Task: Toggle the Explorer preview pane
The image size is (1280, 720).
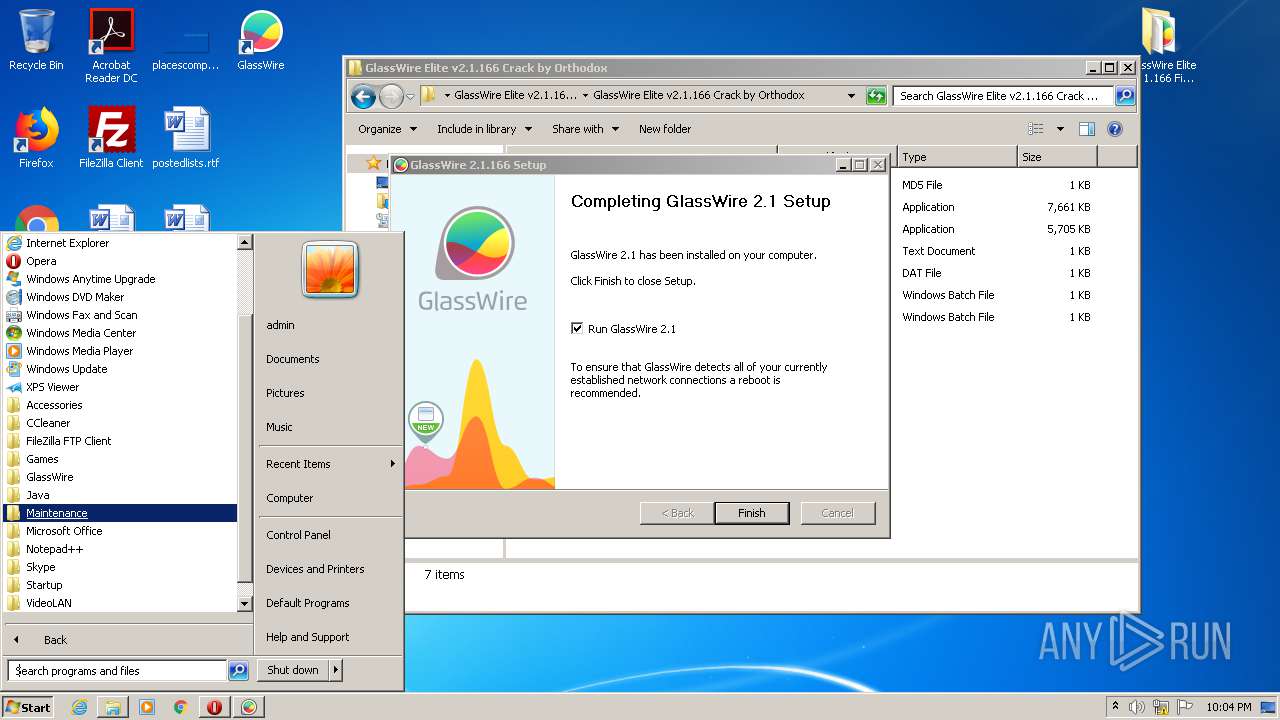Action: [x=1087, y=129]
